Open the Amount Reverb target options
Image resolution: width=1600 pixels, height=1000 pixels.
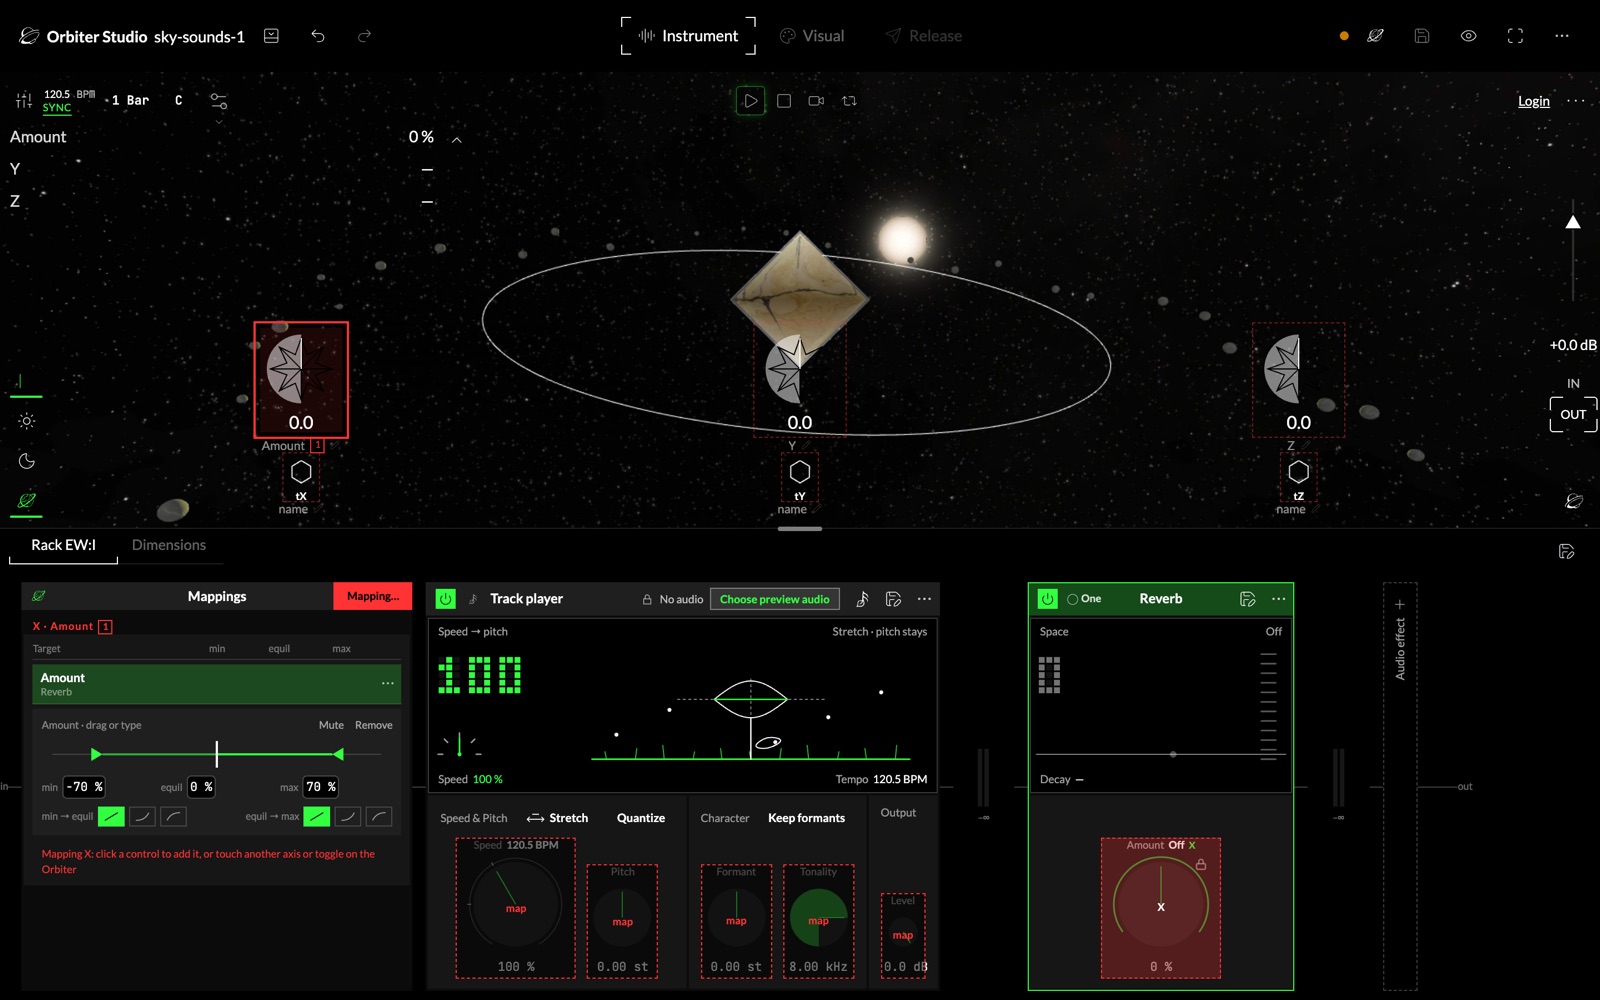click(x=387, y=684)
